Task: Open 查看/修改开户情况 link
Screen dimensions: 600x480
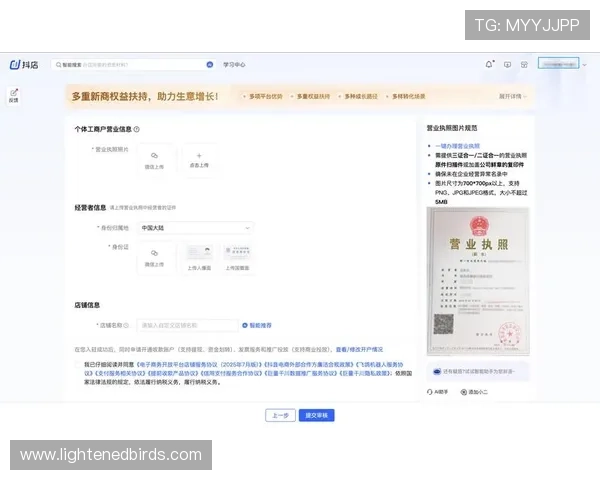Action: 359,349
